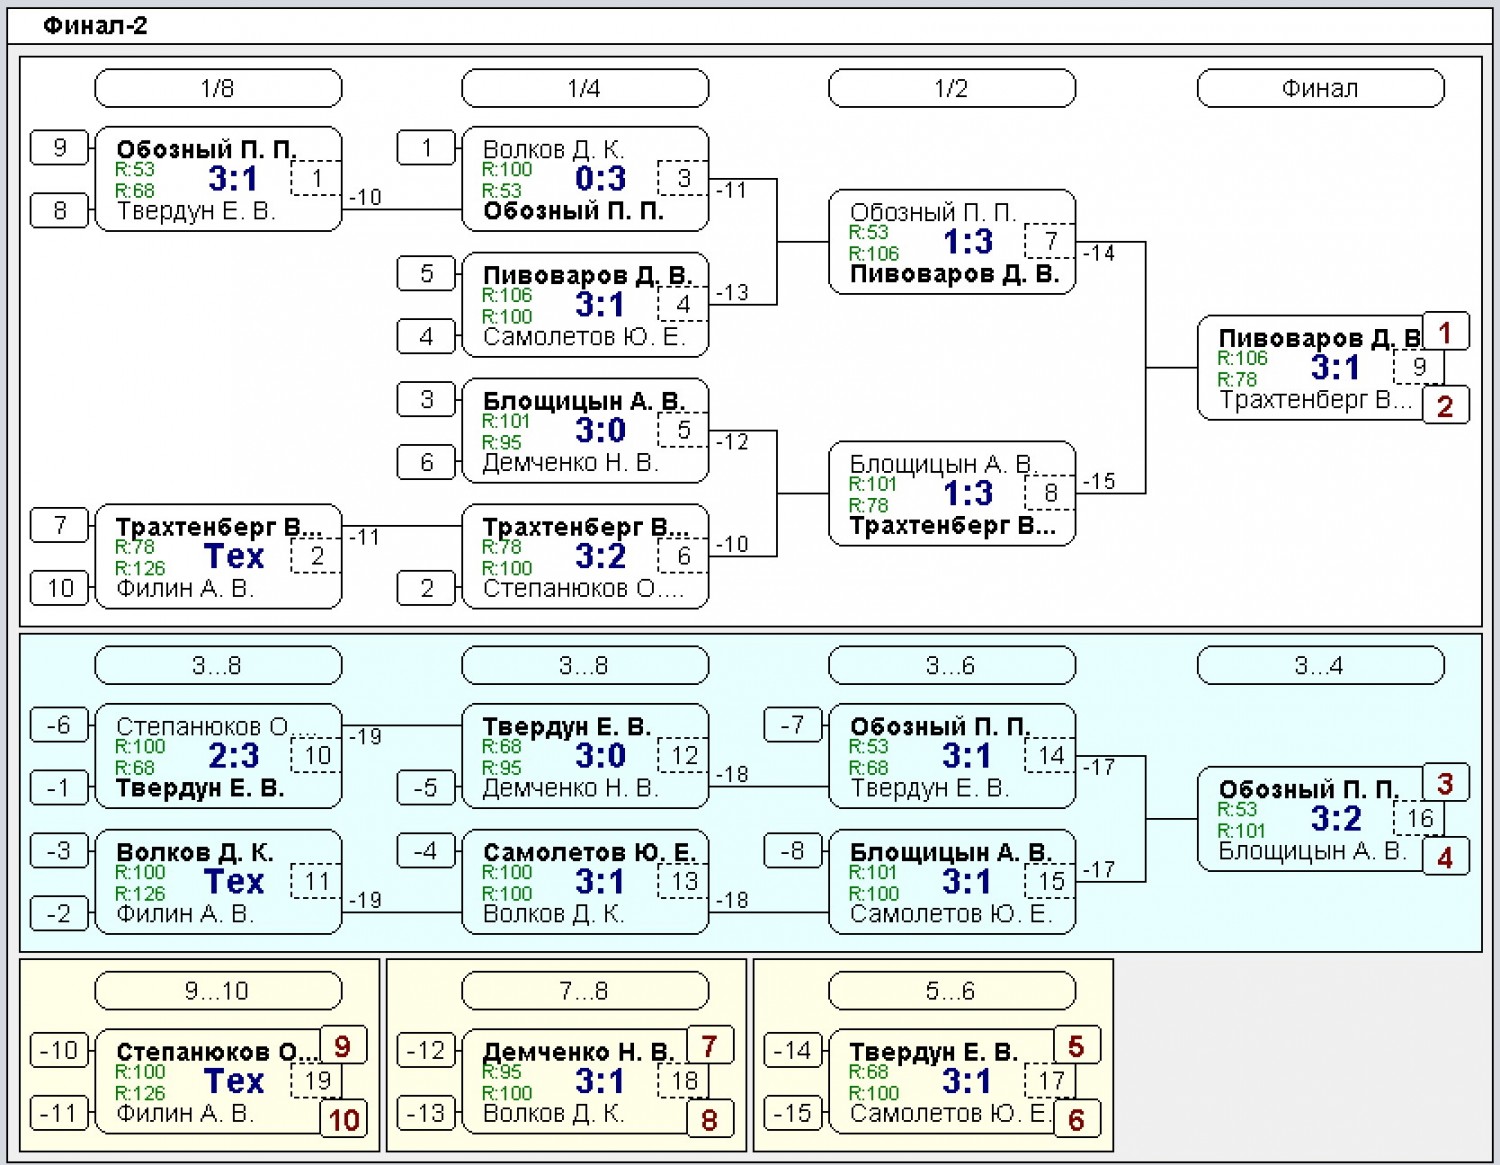Select the 3...4 round header
Screen dimensions: 1500x1165
tap(1321, 665)
